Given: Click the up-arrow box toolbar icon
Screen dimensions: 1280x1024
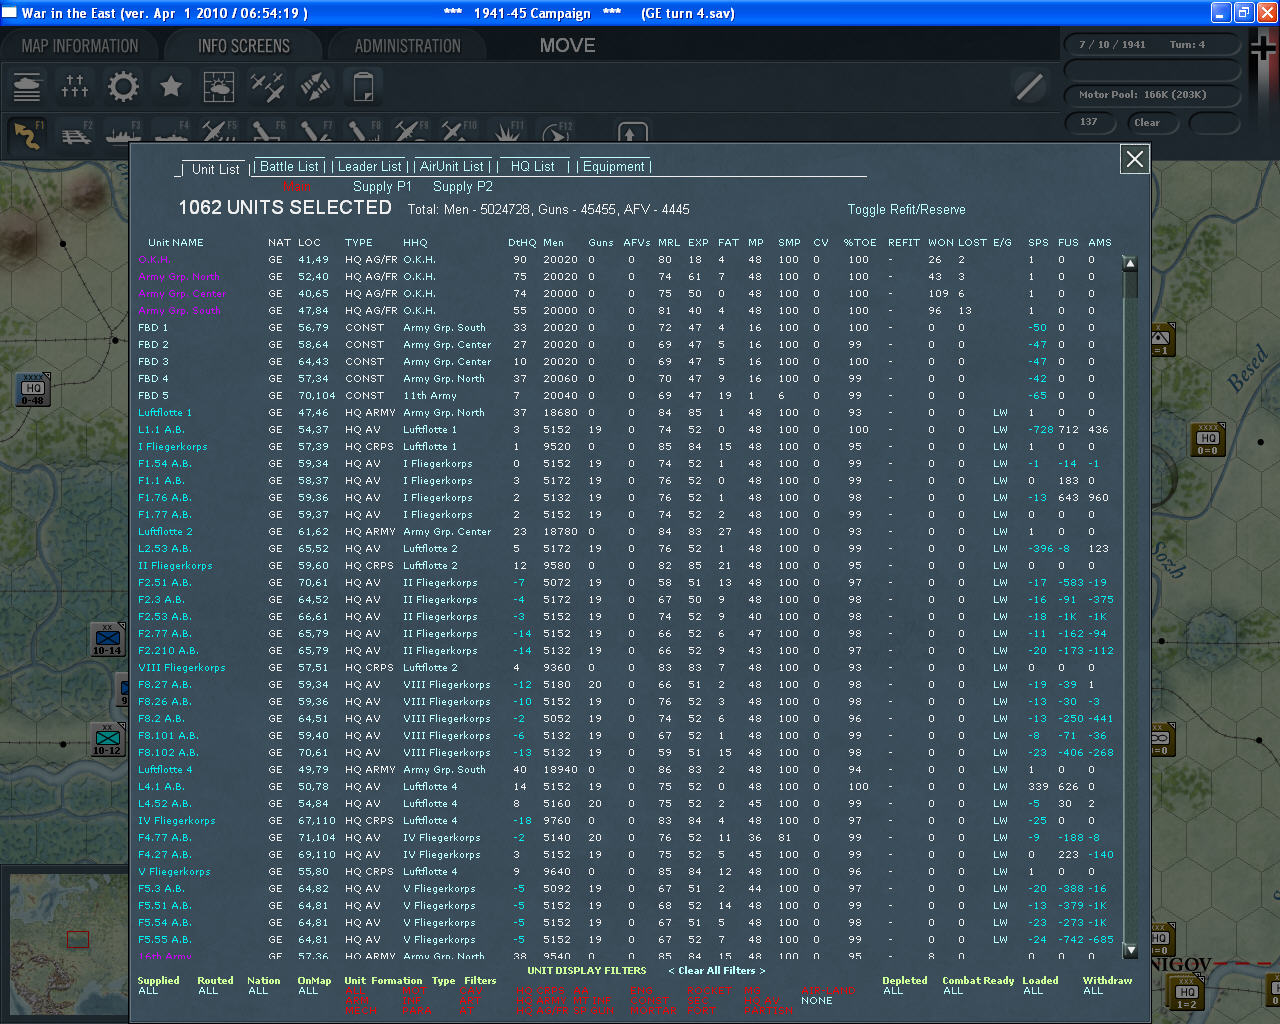Looking at the screenshot, I should pyautogui.click(x=632, y=134).
